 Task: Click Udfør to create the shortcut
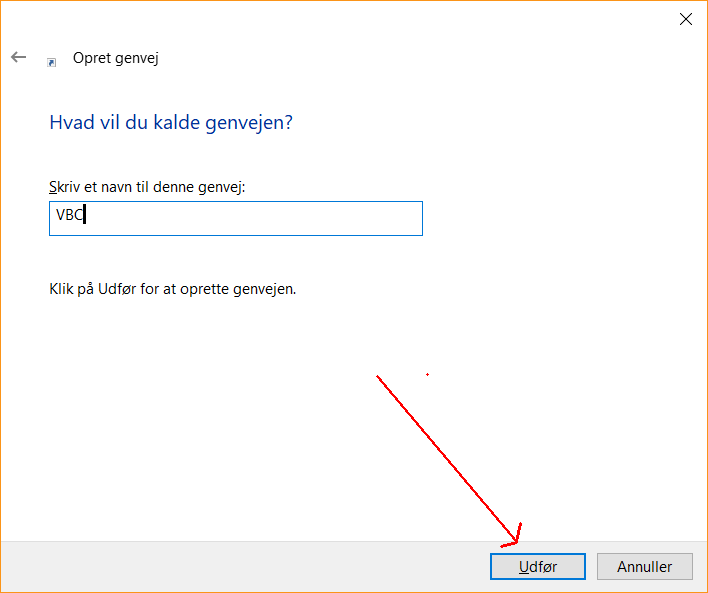538,566
